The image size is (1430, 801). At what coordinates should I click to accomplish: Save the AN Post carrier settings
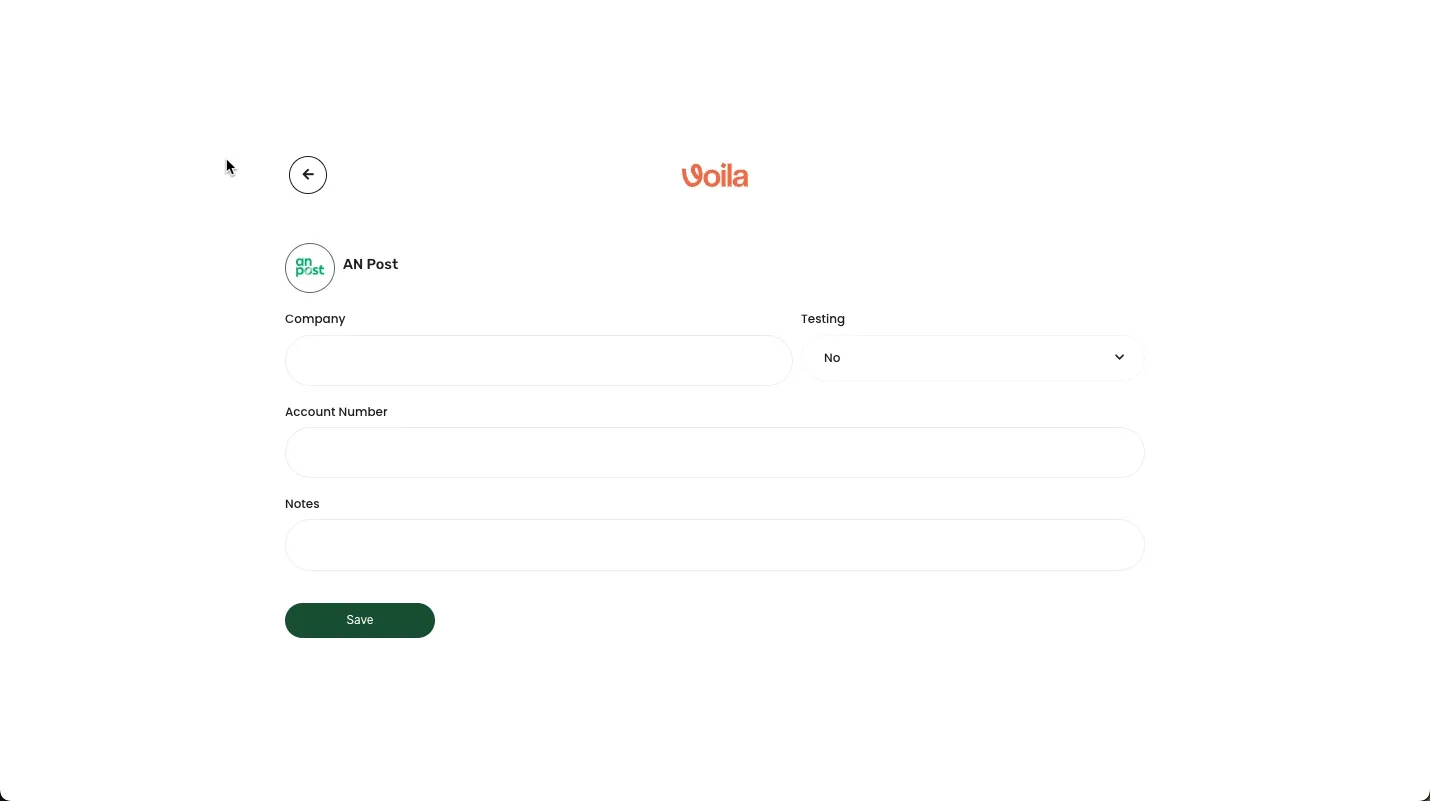tap(360, 620)
